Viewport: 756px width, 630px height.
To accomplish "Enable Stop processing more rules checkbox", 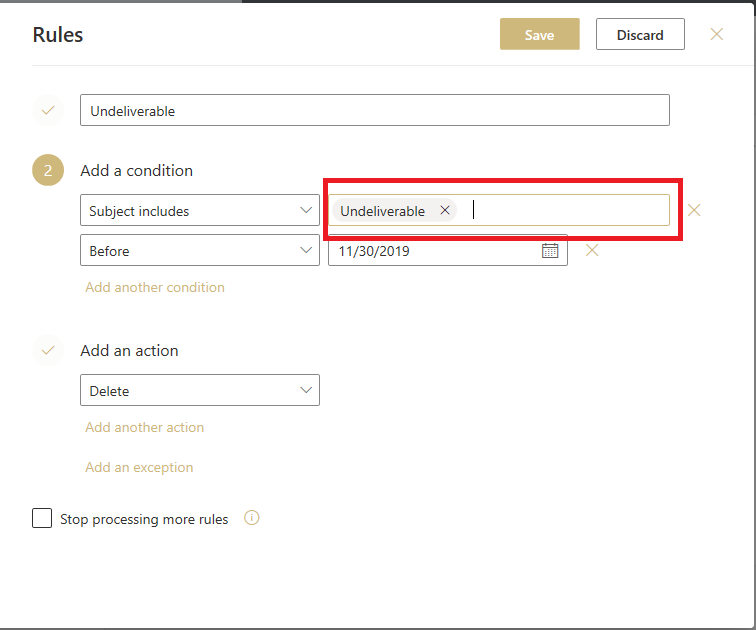I will 42,518.
